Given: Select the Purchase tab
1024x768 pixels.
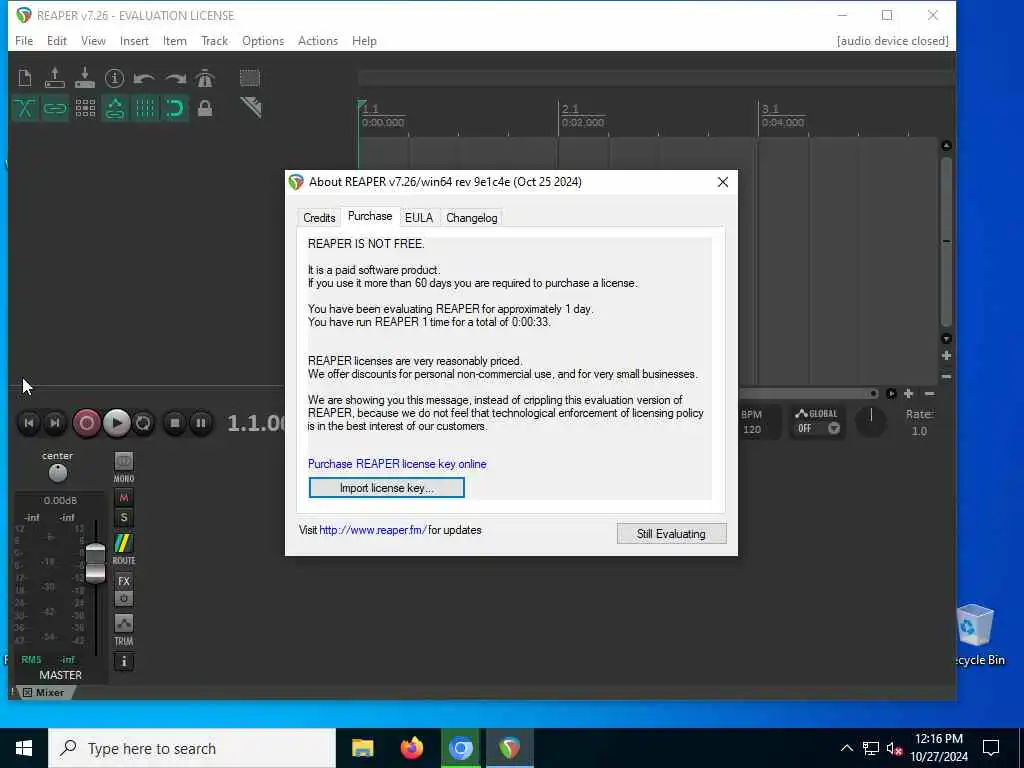Looking at the screenshot, I should (370, 216).
